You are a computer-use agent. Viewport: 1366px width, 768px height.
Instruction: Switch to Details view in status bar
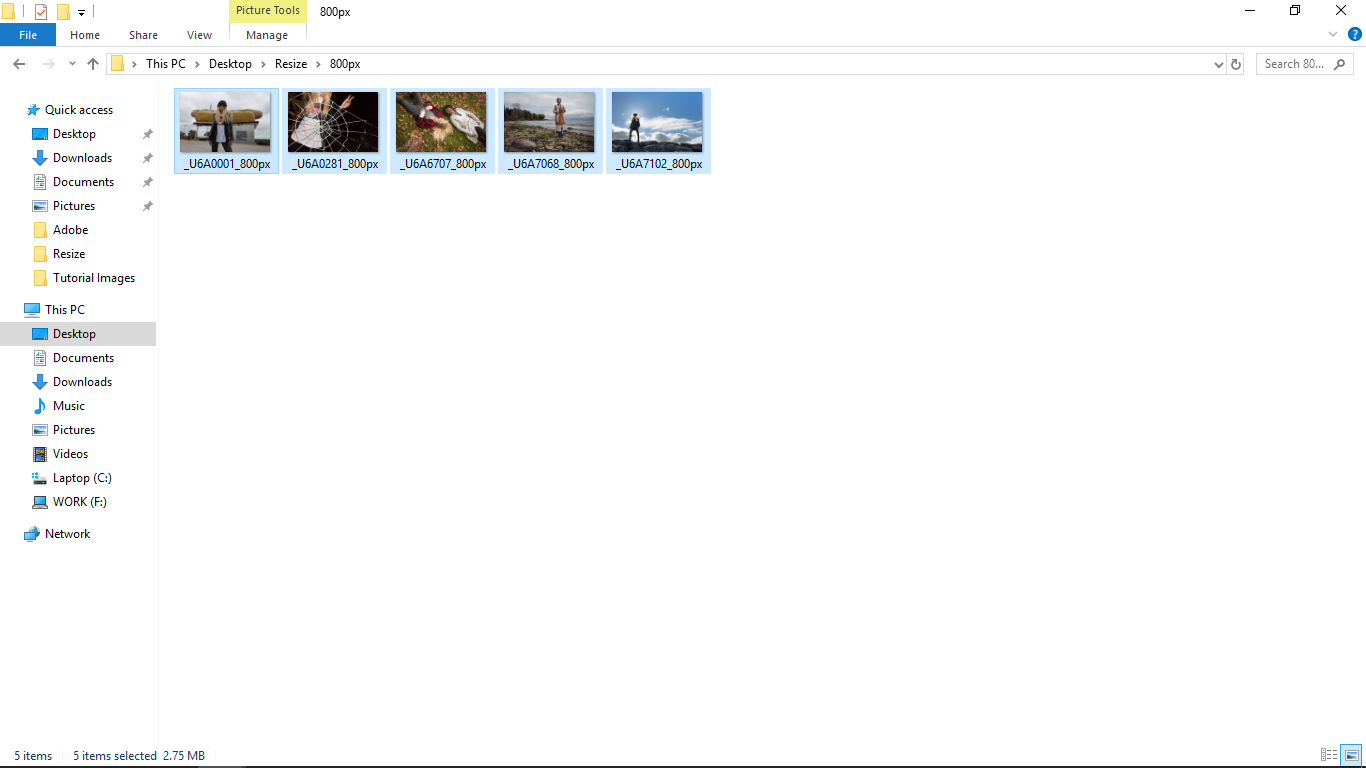pyautogui.click(x=1329, y=756)
